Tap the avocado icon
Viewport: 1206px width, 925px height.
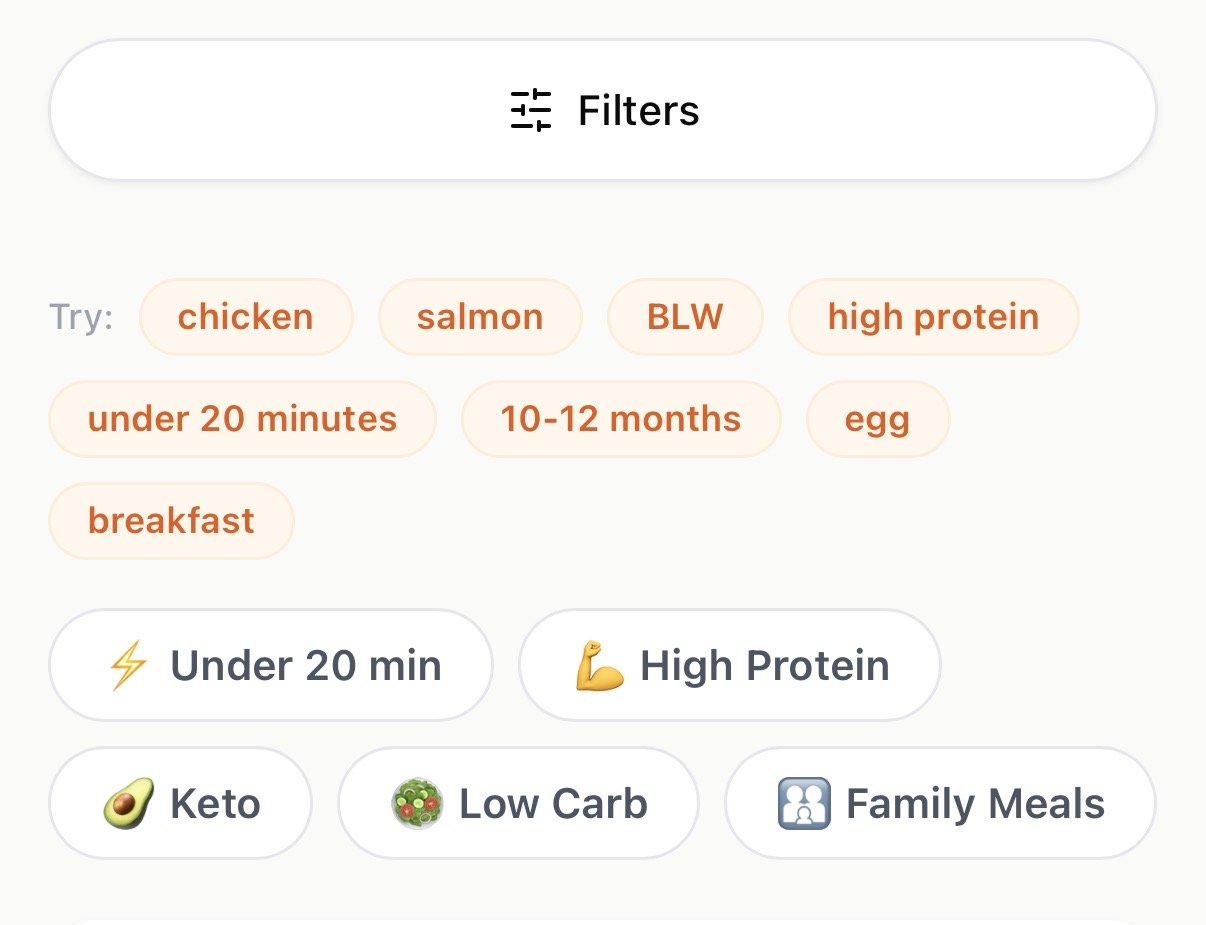(x=129, y=804)
